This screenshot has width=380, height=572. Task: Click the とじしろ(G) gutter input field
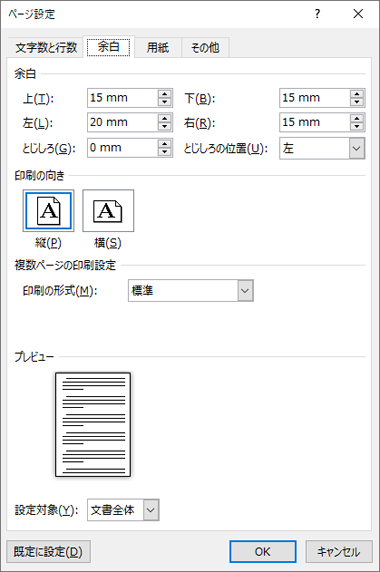[123, 148]
